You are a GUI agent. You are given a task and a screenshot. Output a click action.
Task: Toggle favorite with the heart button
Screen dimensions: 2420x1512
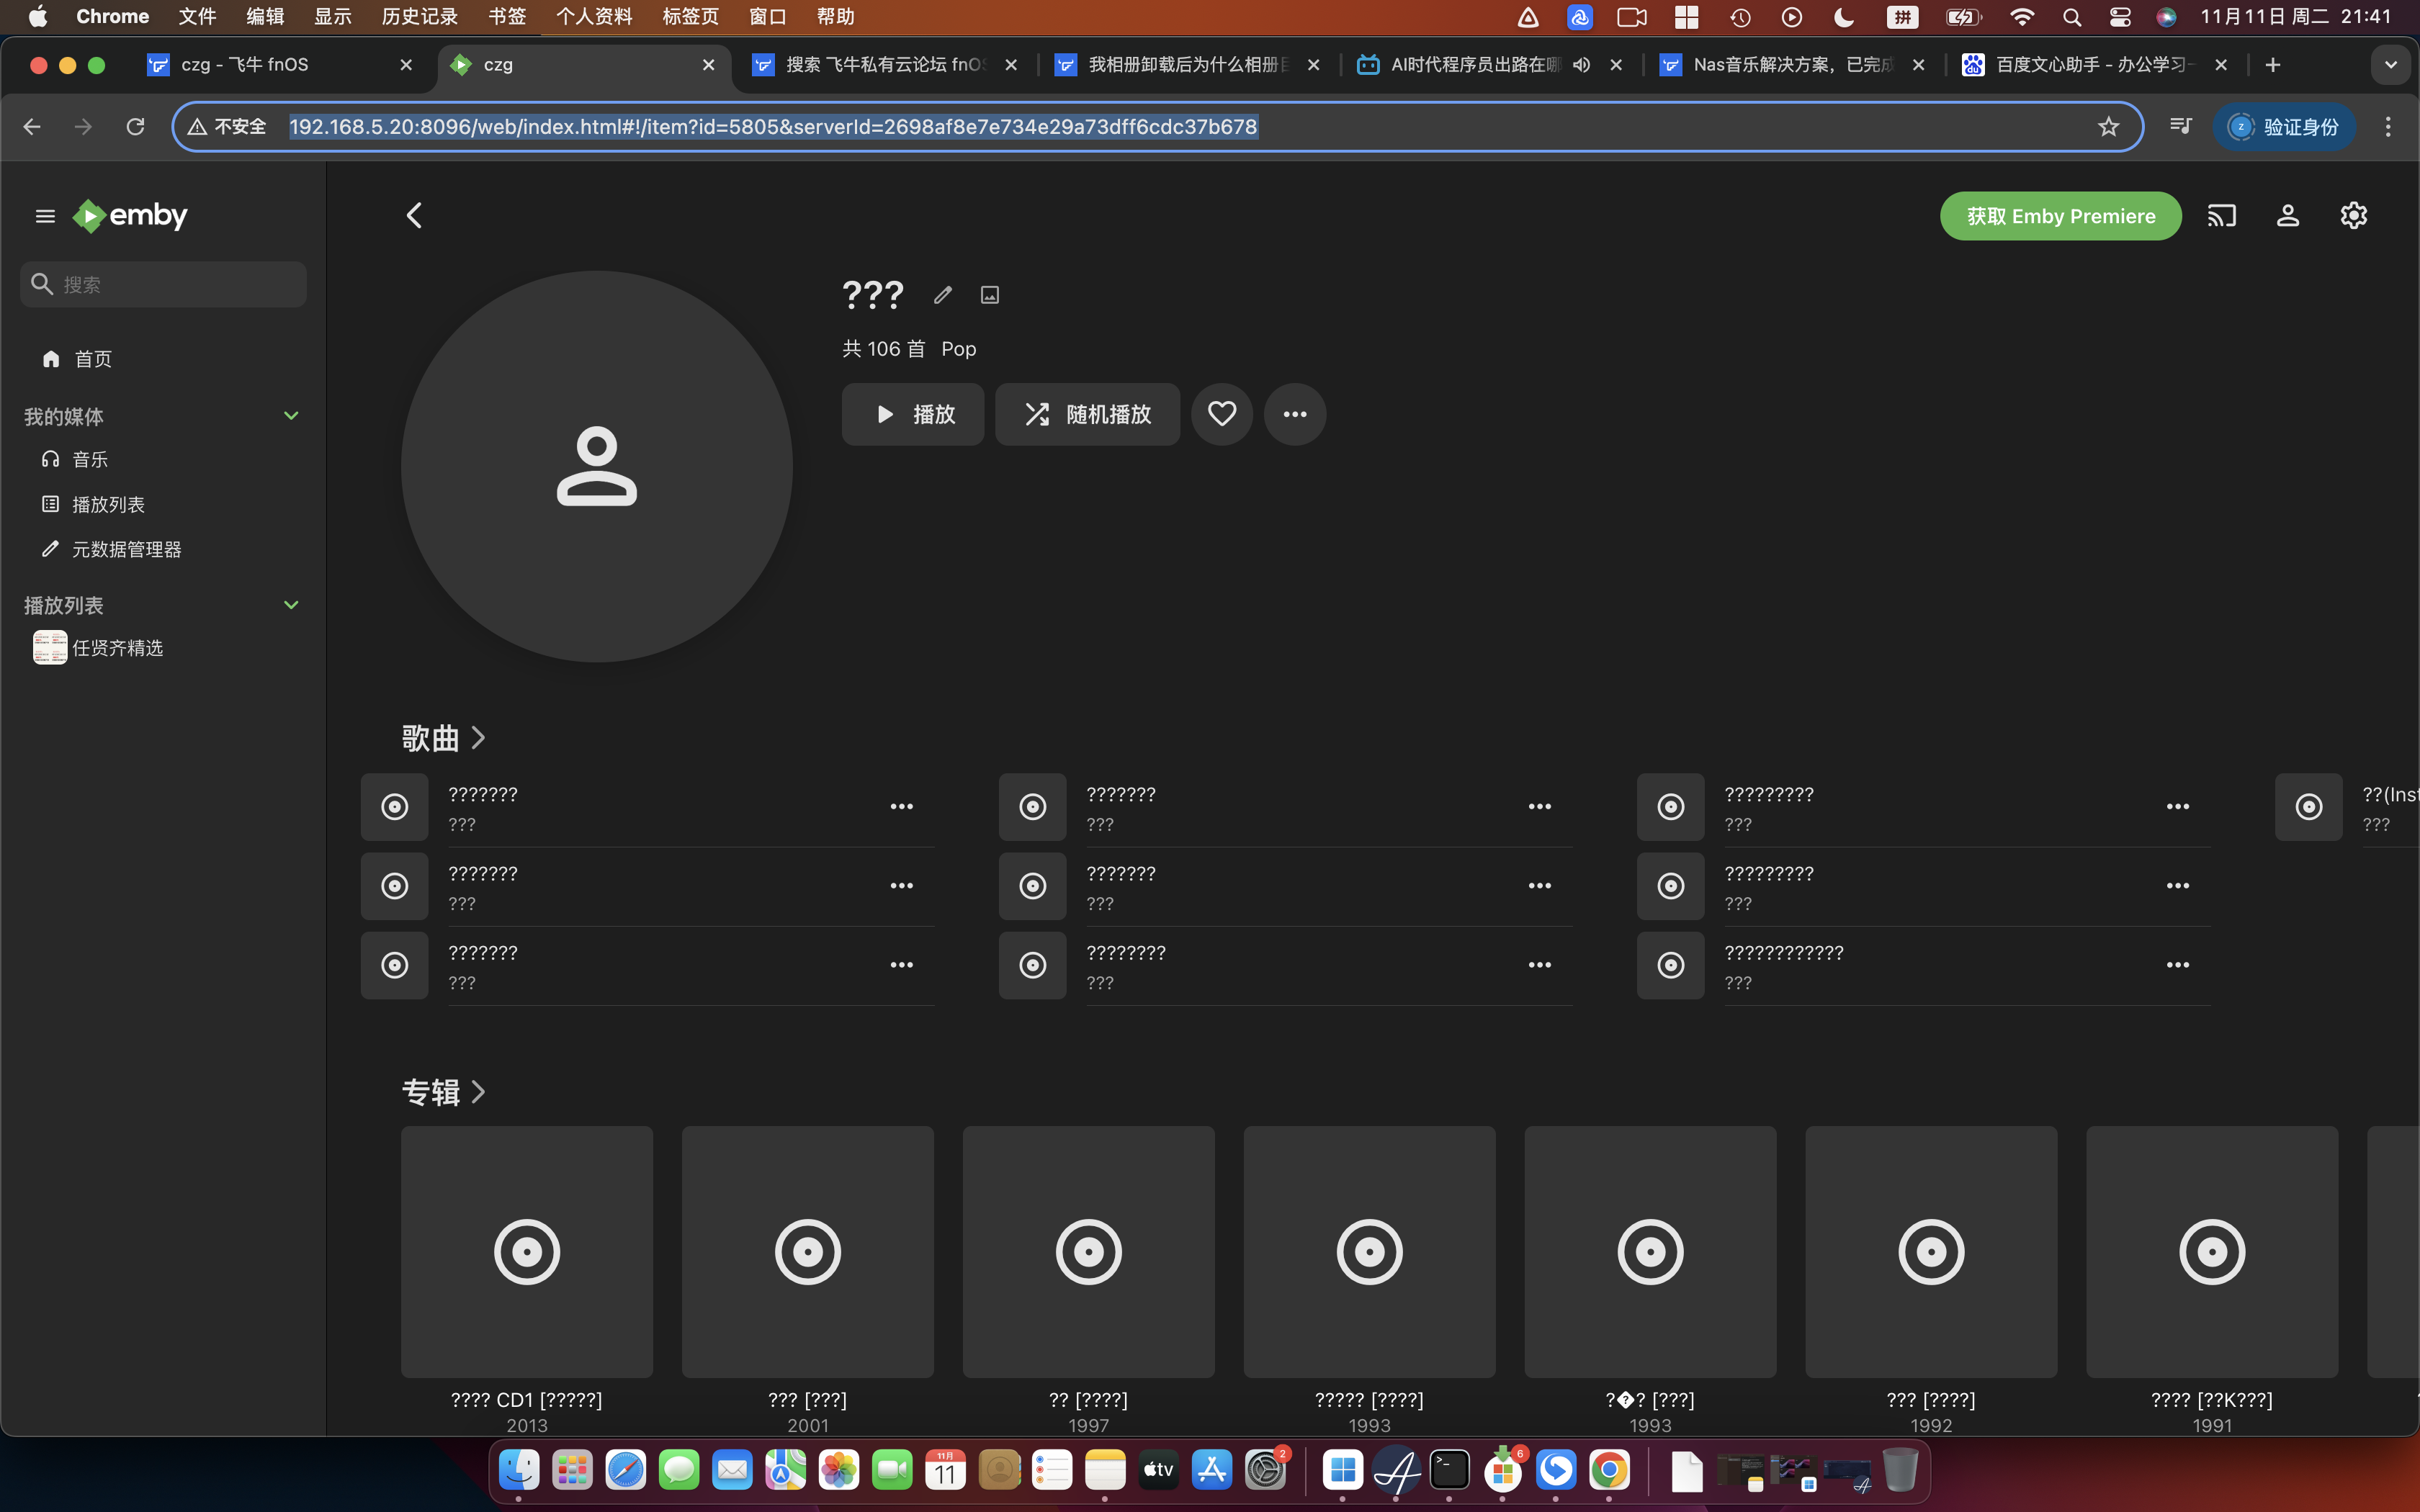[1221, 414]
